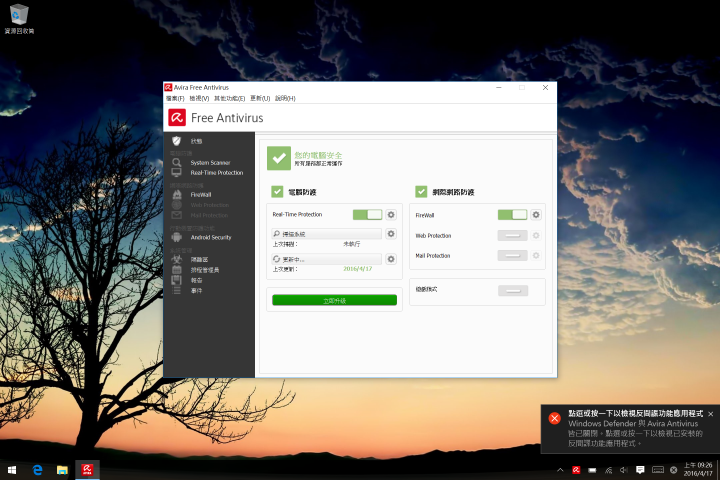This screenshot has width=720, height=480.
Task: Open the Windows Defender and Avira notification
Action: coord(630,429)
